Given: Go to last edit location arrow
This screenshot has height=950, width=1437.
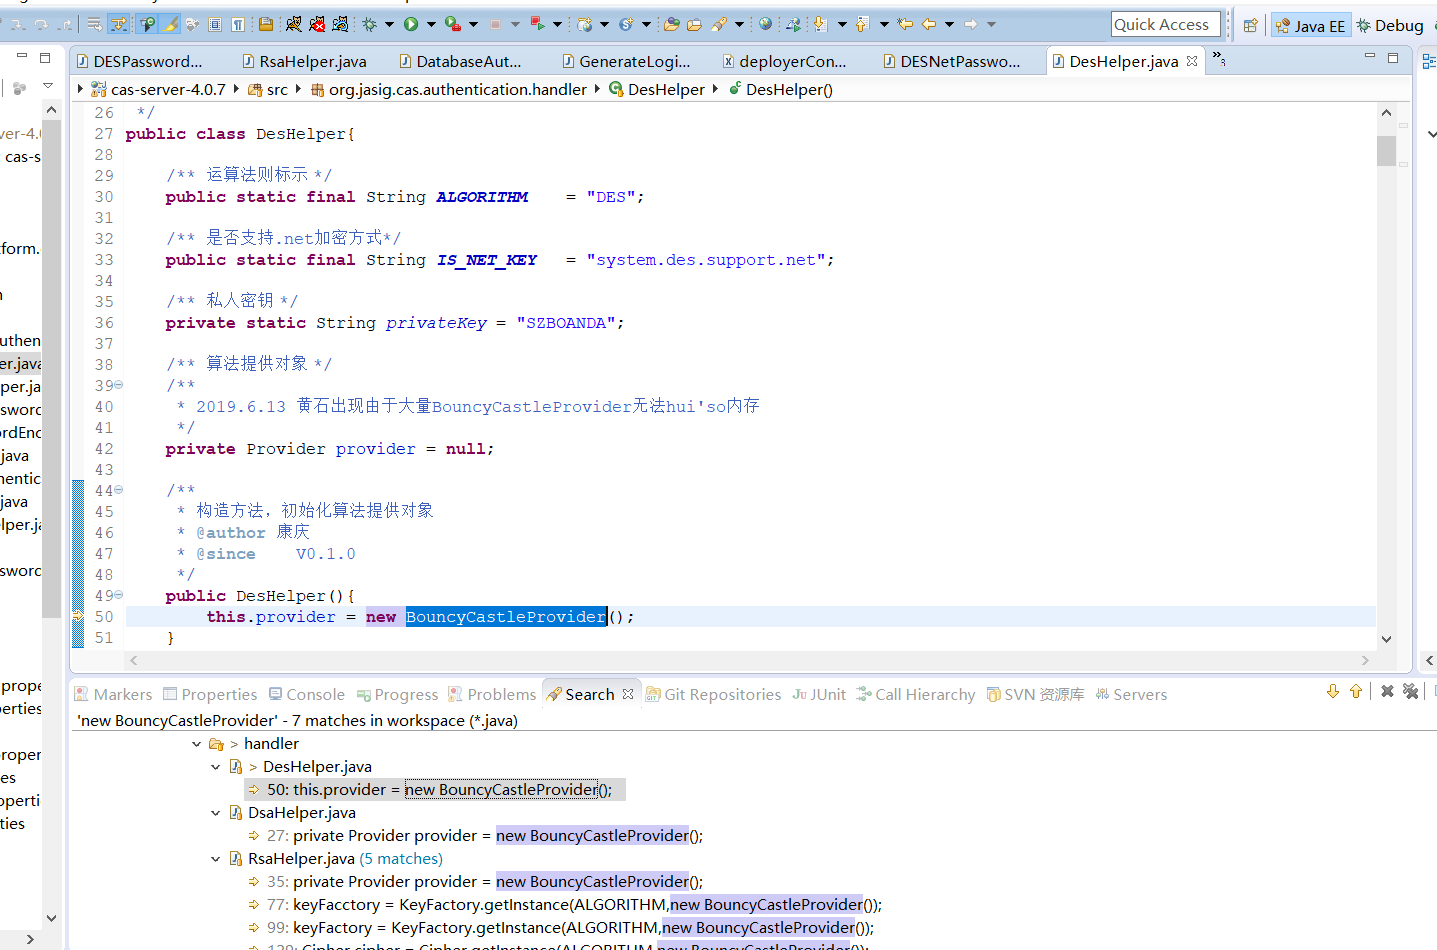Looking at the screenshot, I should pos(905,24).
